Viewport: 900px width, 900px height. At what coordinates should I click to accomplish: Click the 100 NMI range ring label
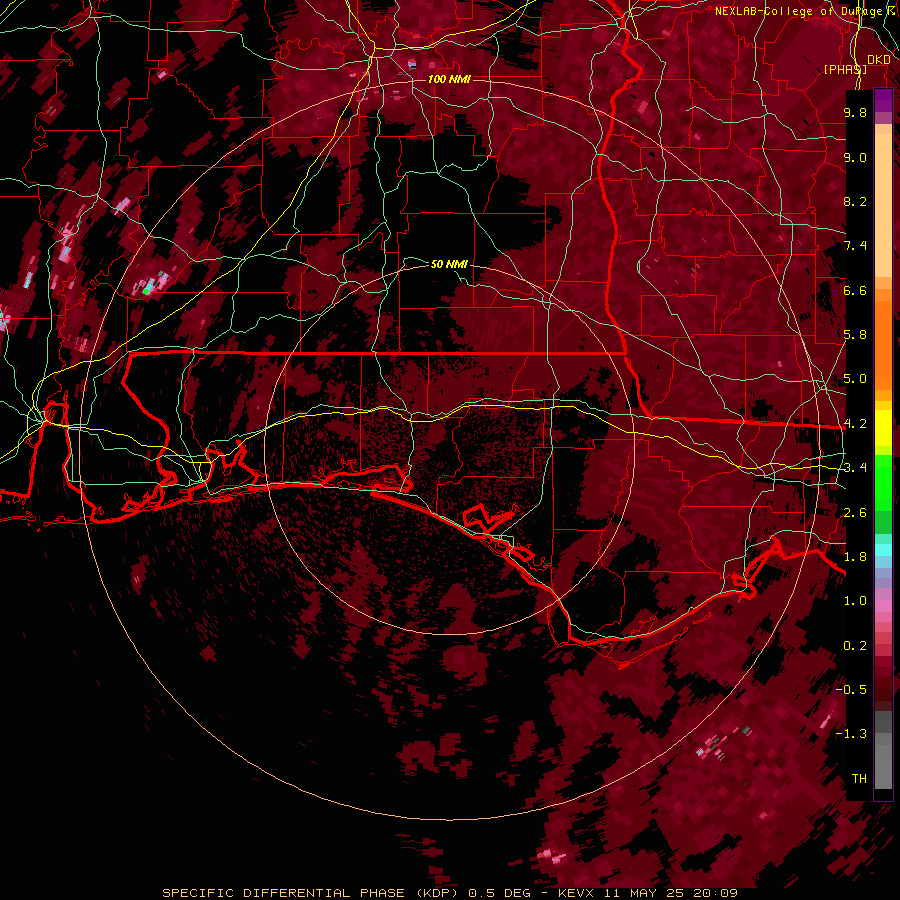tap(449, 79)
